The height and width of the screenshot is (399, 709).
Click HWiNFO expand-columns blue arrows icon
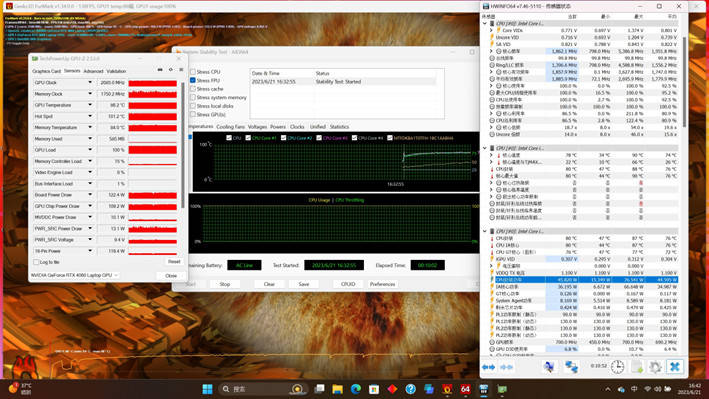pos(488,367)
